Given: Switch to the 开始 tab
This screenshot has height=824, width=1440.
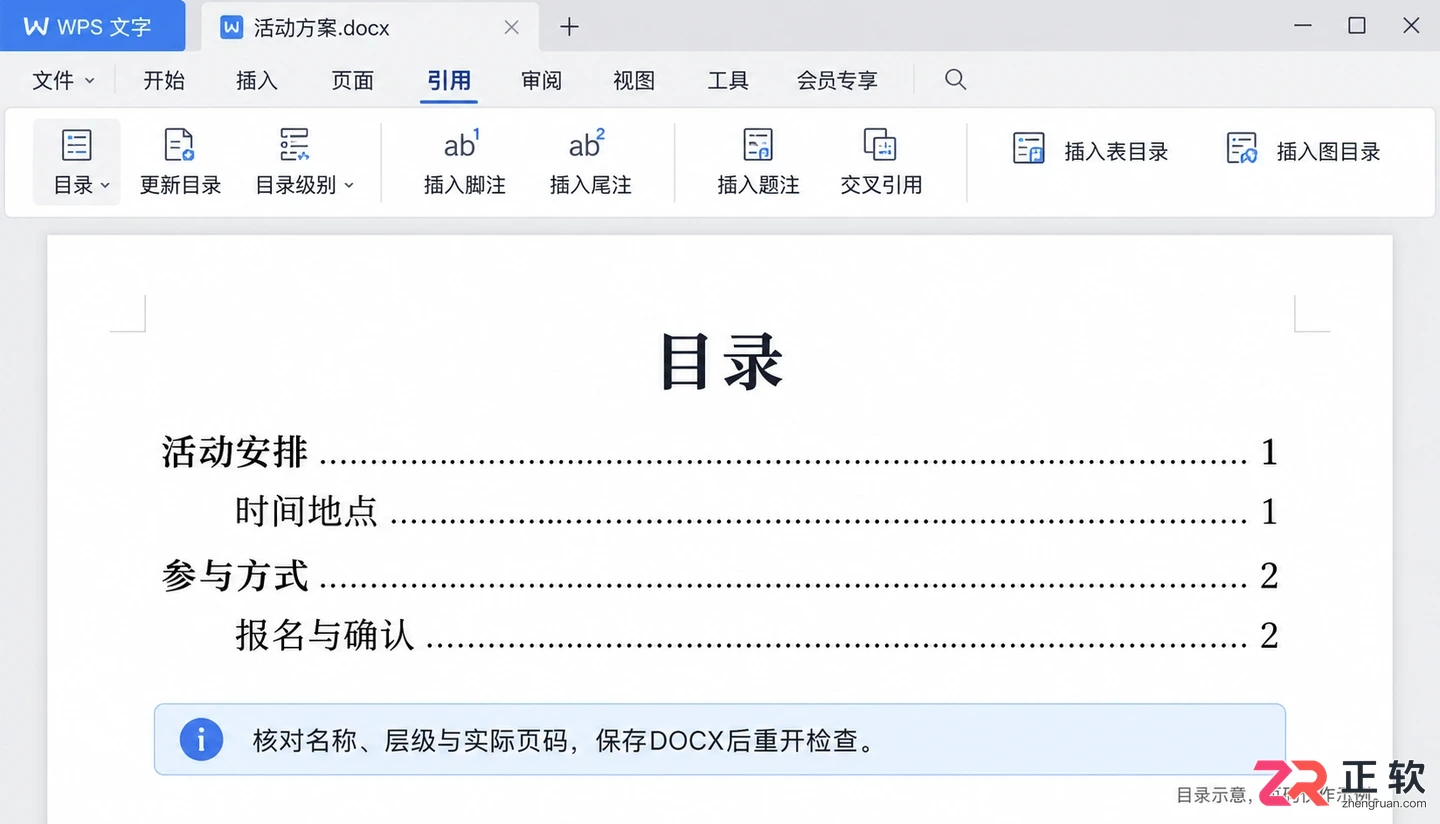Looking at the screenshot, I should tap(164, 81).
